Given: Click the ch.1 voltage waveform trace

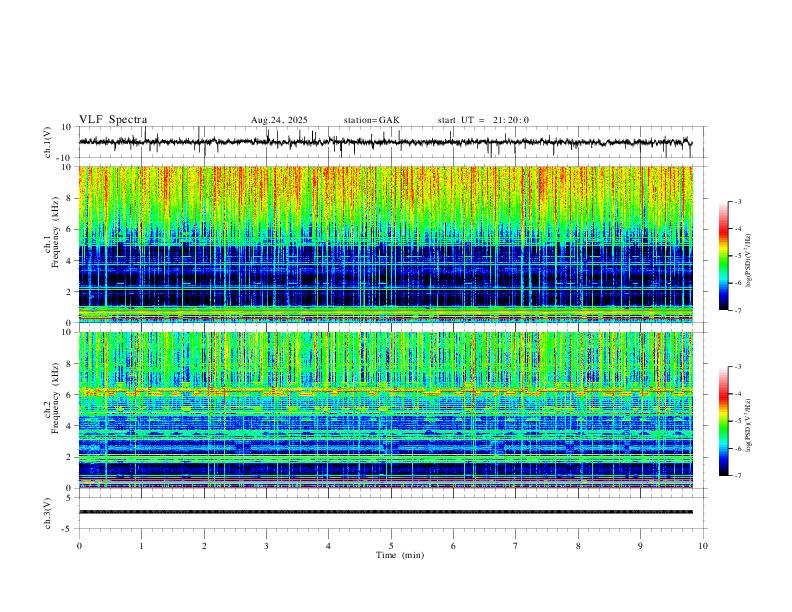Looking at the screenshot, I should [x=386, y=142].
